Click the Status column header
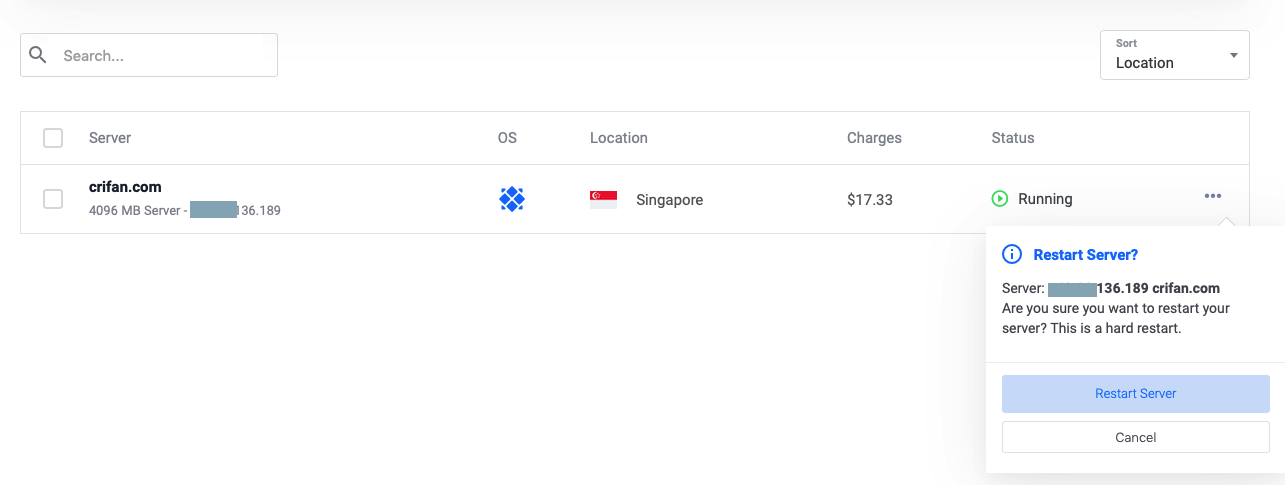This screenshot has height=485, width=1285. [1012, 138]
